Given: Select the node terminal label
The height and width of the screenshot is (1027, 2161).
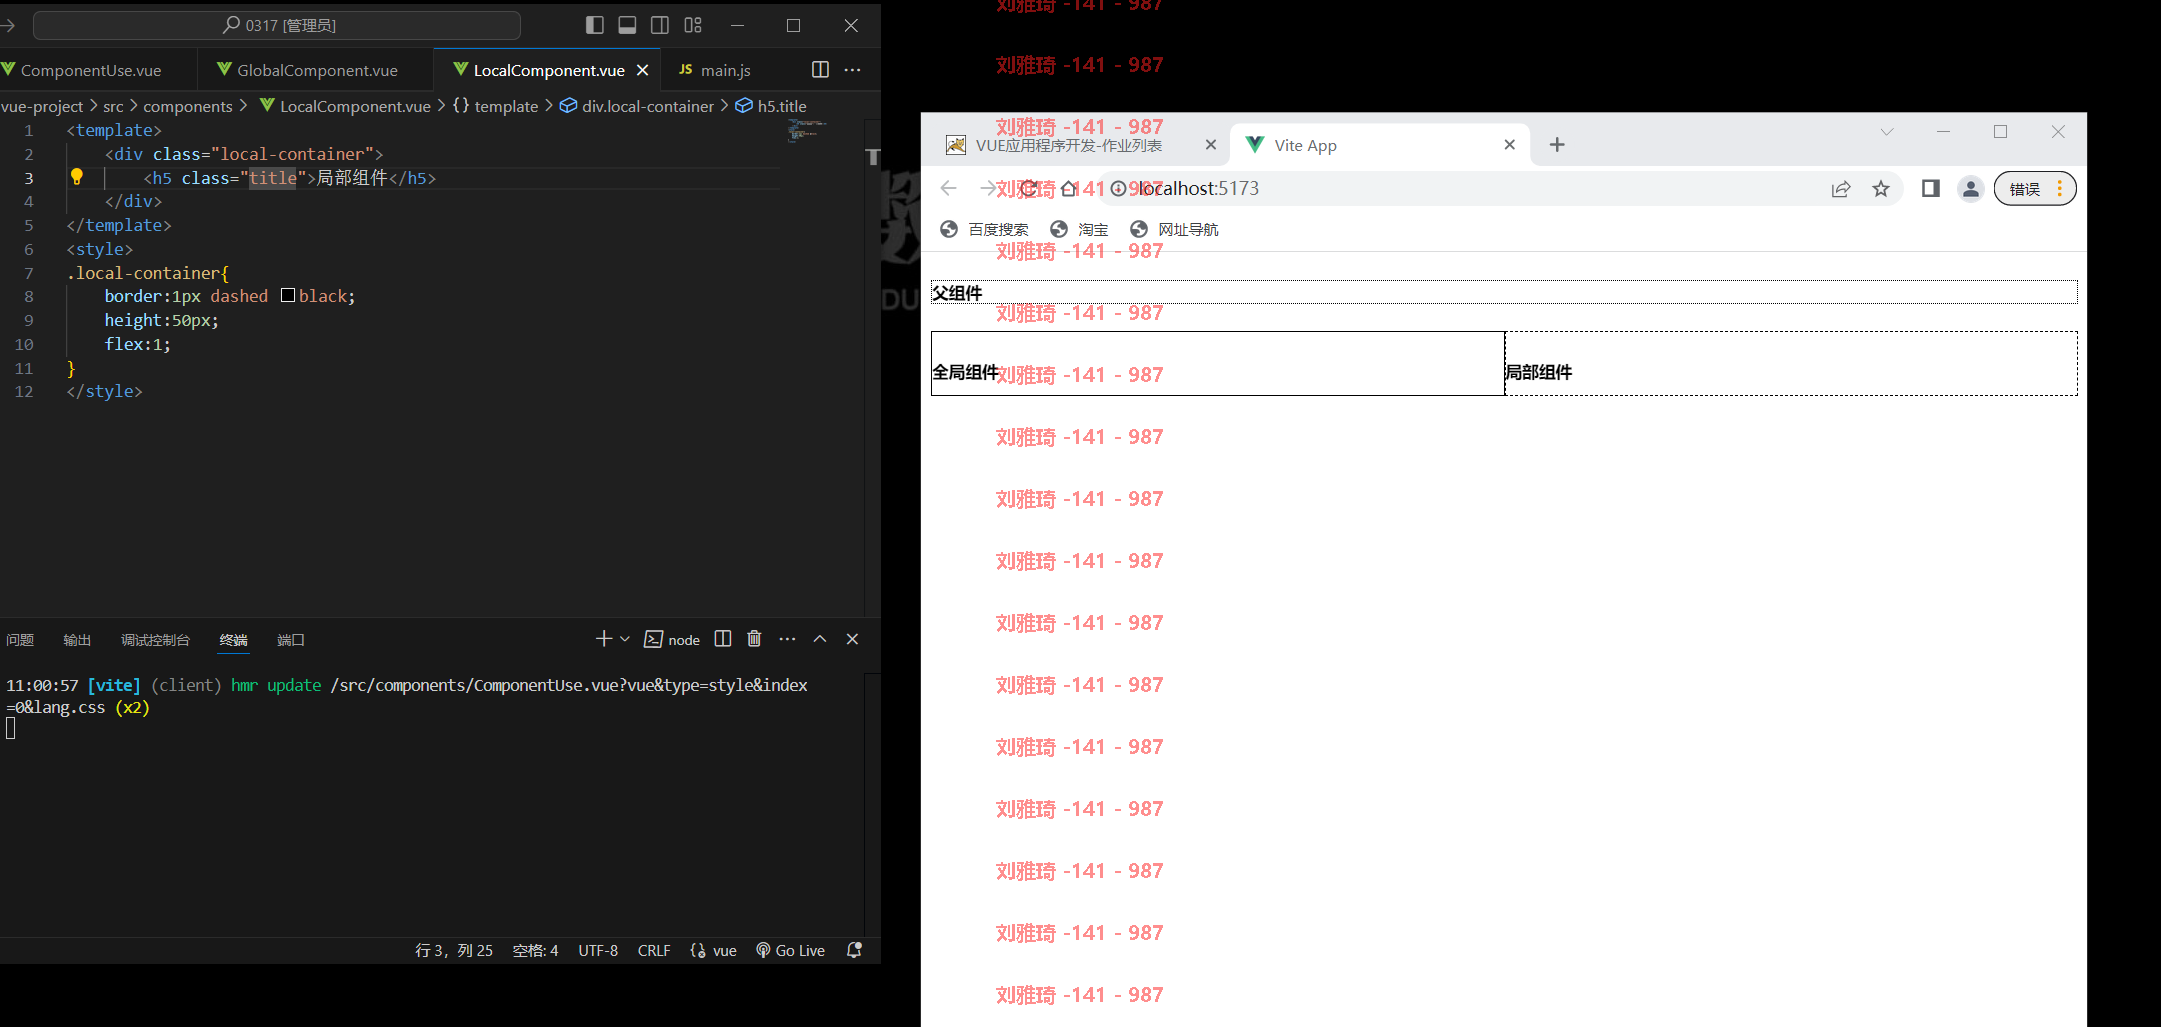Looking at the screenshot, I should click(672, 640).
